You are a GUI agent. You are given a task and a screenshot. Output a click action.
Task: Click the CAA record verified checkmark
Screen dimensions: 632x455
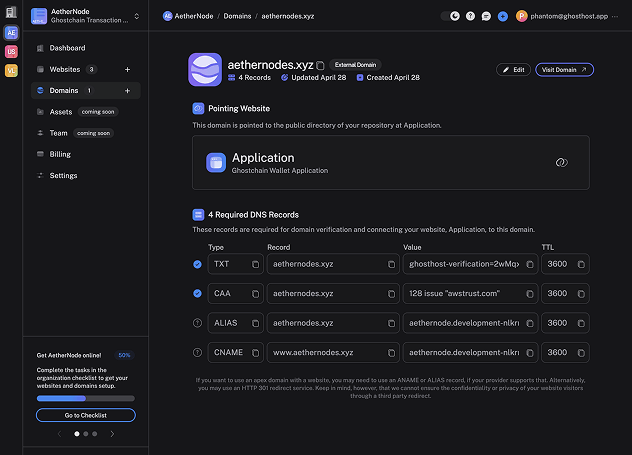tap(198, 293)
